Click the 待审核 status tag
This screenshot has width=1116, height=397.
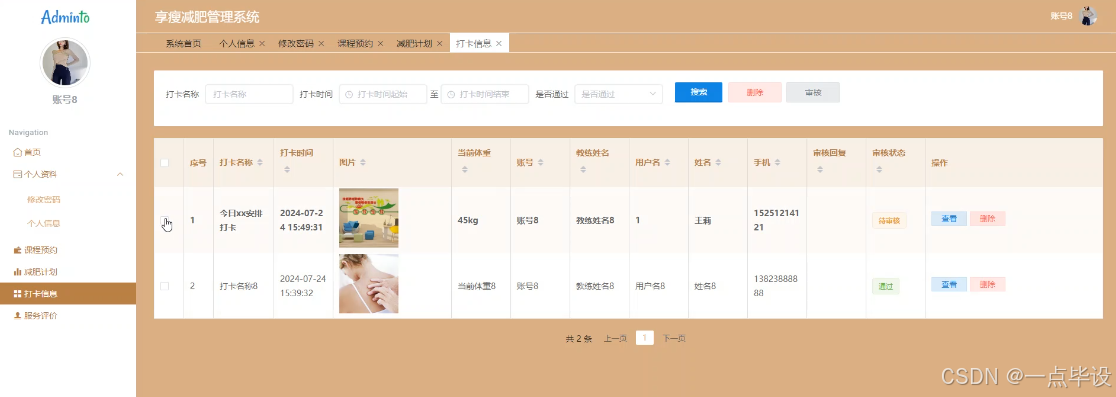pyautogui.click(x=889, y=221)
